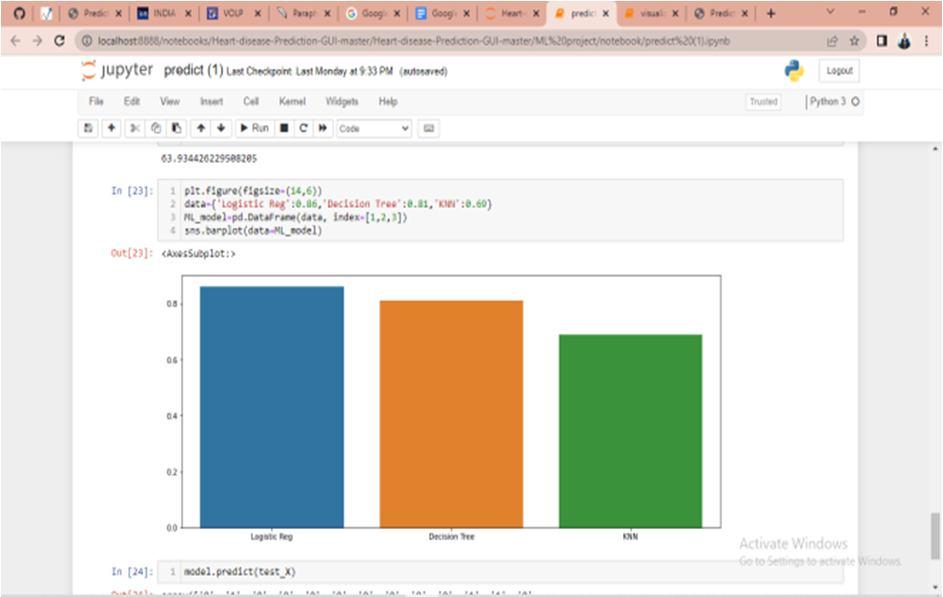Interrupt the kernel with the stop icon

(284, 128)
